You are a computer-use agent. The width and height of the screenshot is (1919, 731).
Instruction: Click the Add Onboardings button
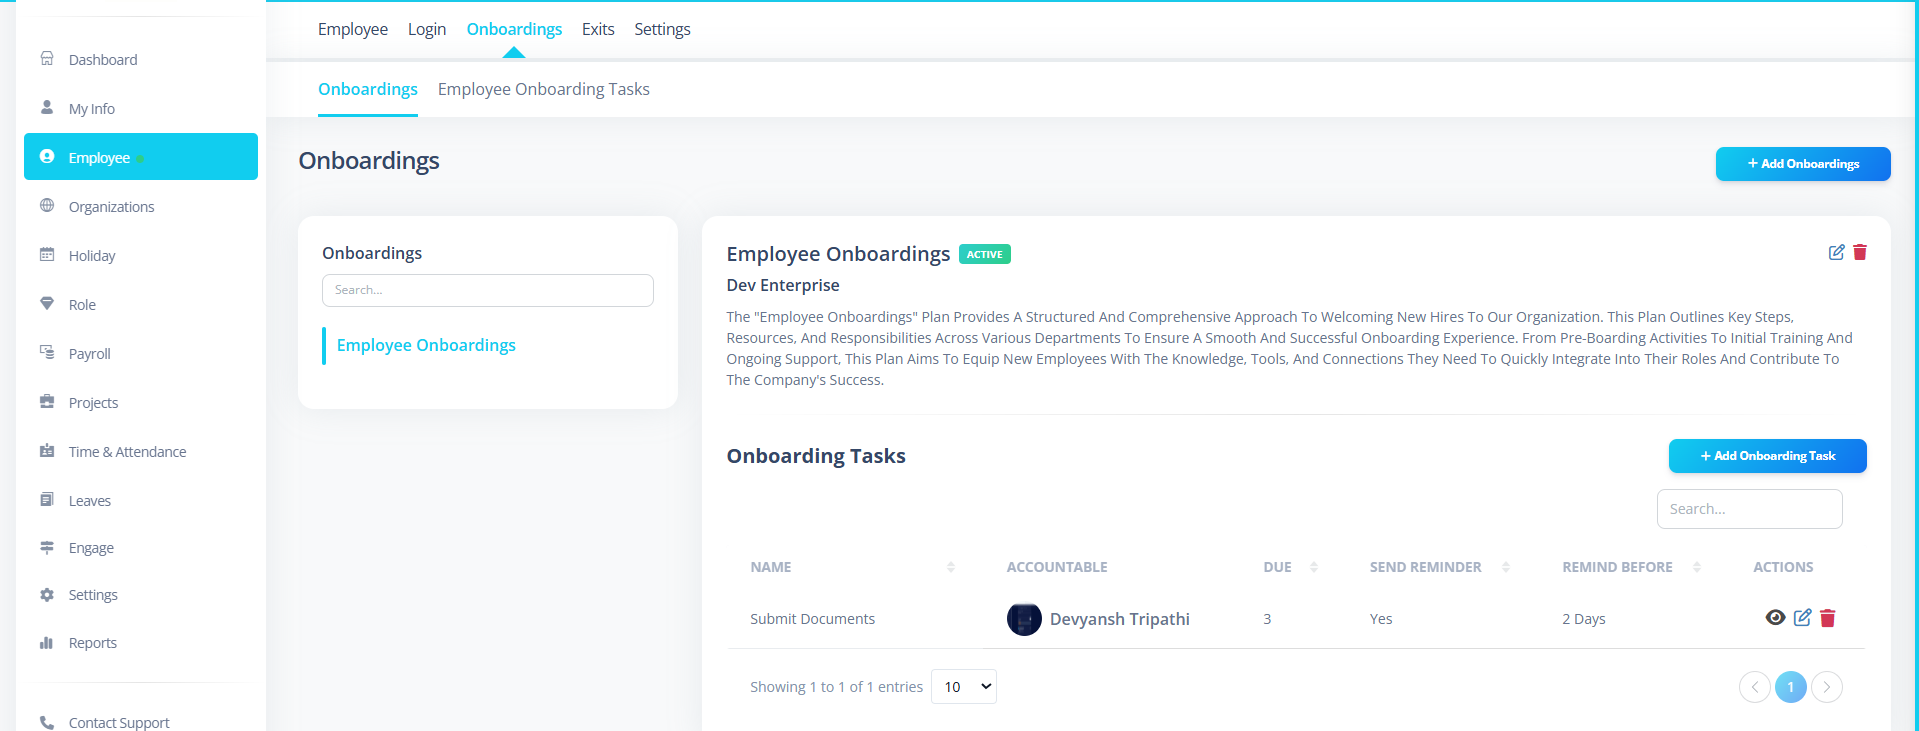[1803, 164]
